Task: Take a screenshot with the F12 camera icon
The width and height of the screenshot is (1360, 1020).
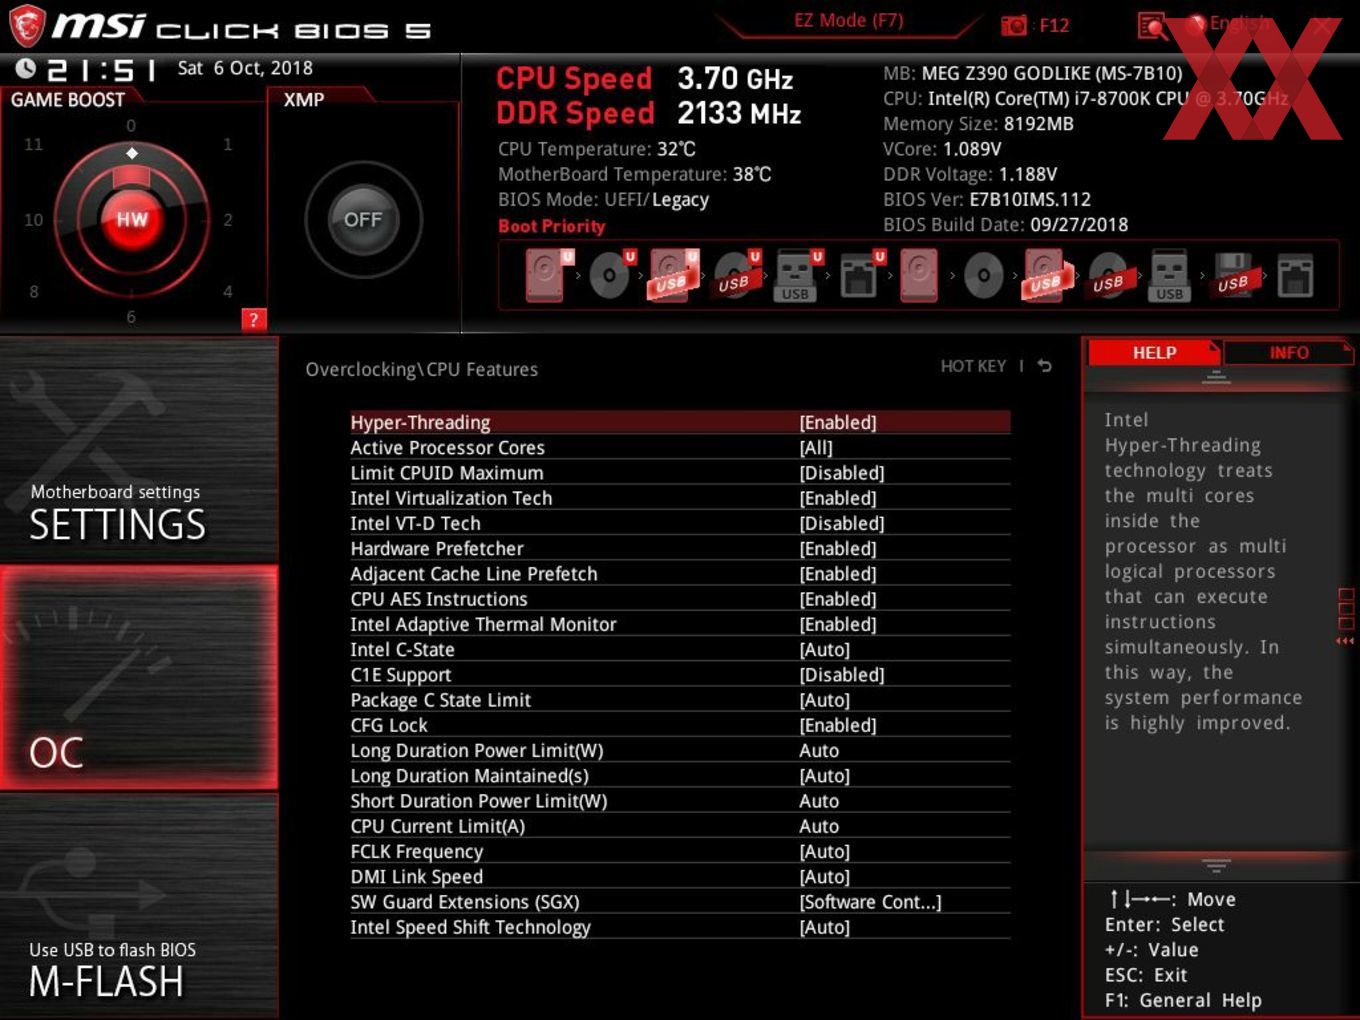Action: 1014,25
